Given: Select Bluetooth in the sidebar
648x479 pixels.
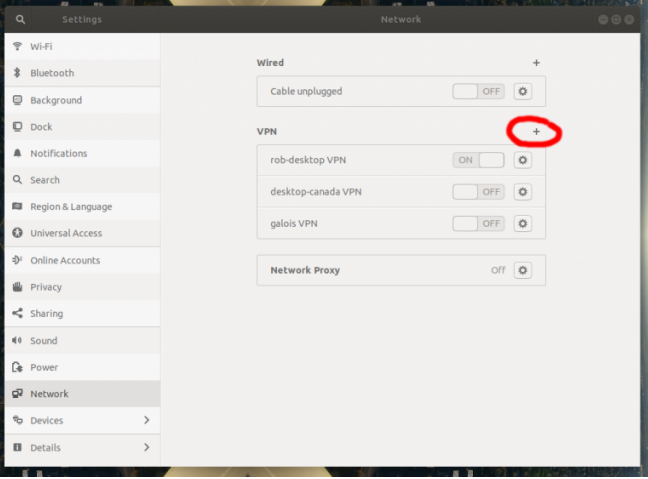Looking at the screenshot, I should point(52,73).
